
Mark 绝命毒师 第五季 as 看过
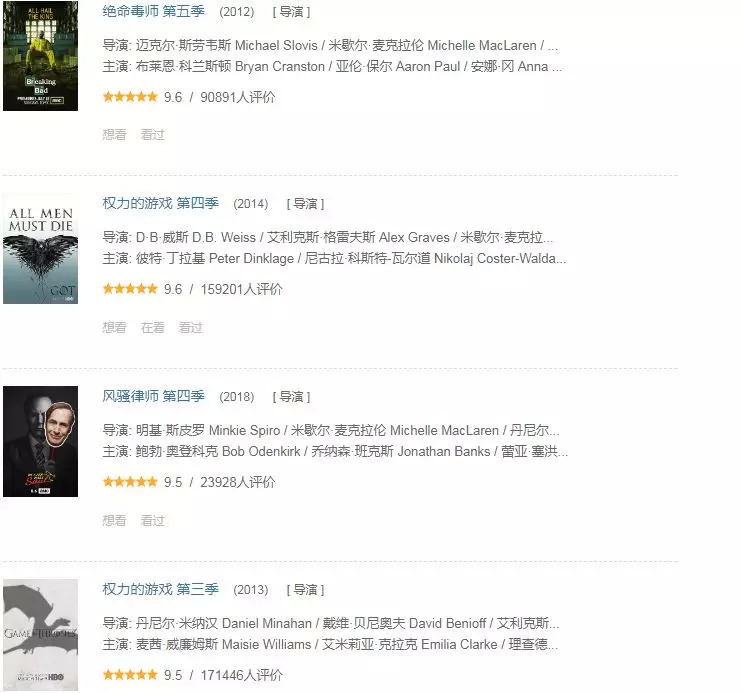tap(153, 135)
